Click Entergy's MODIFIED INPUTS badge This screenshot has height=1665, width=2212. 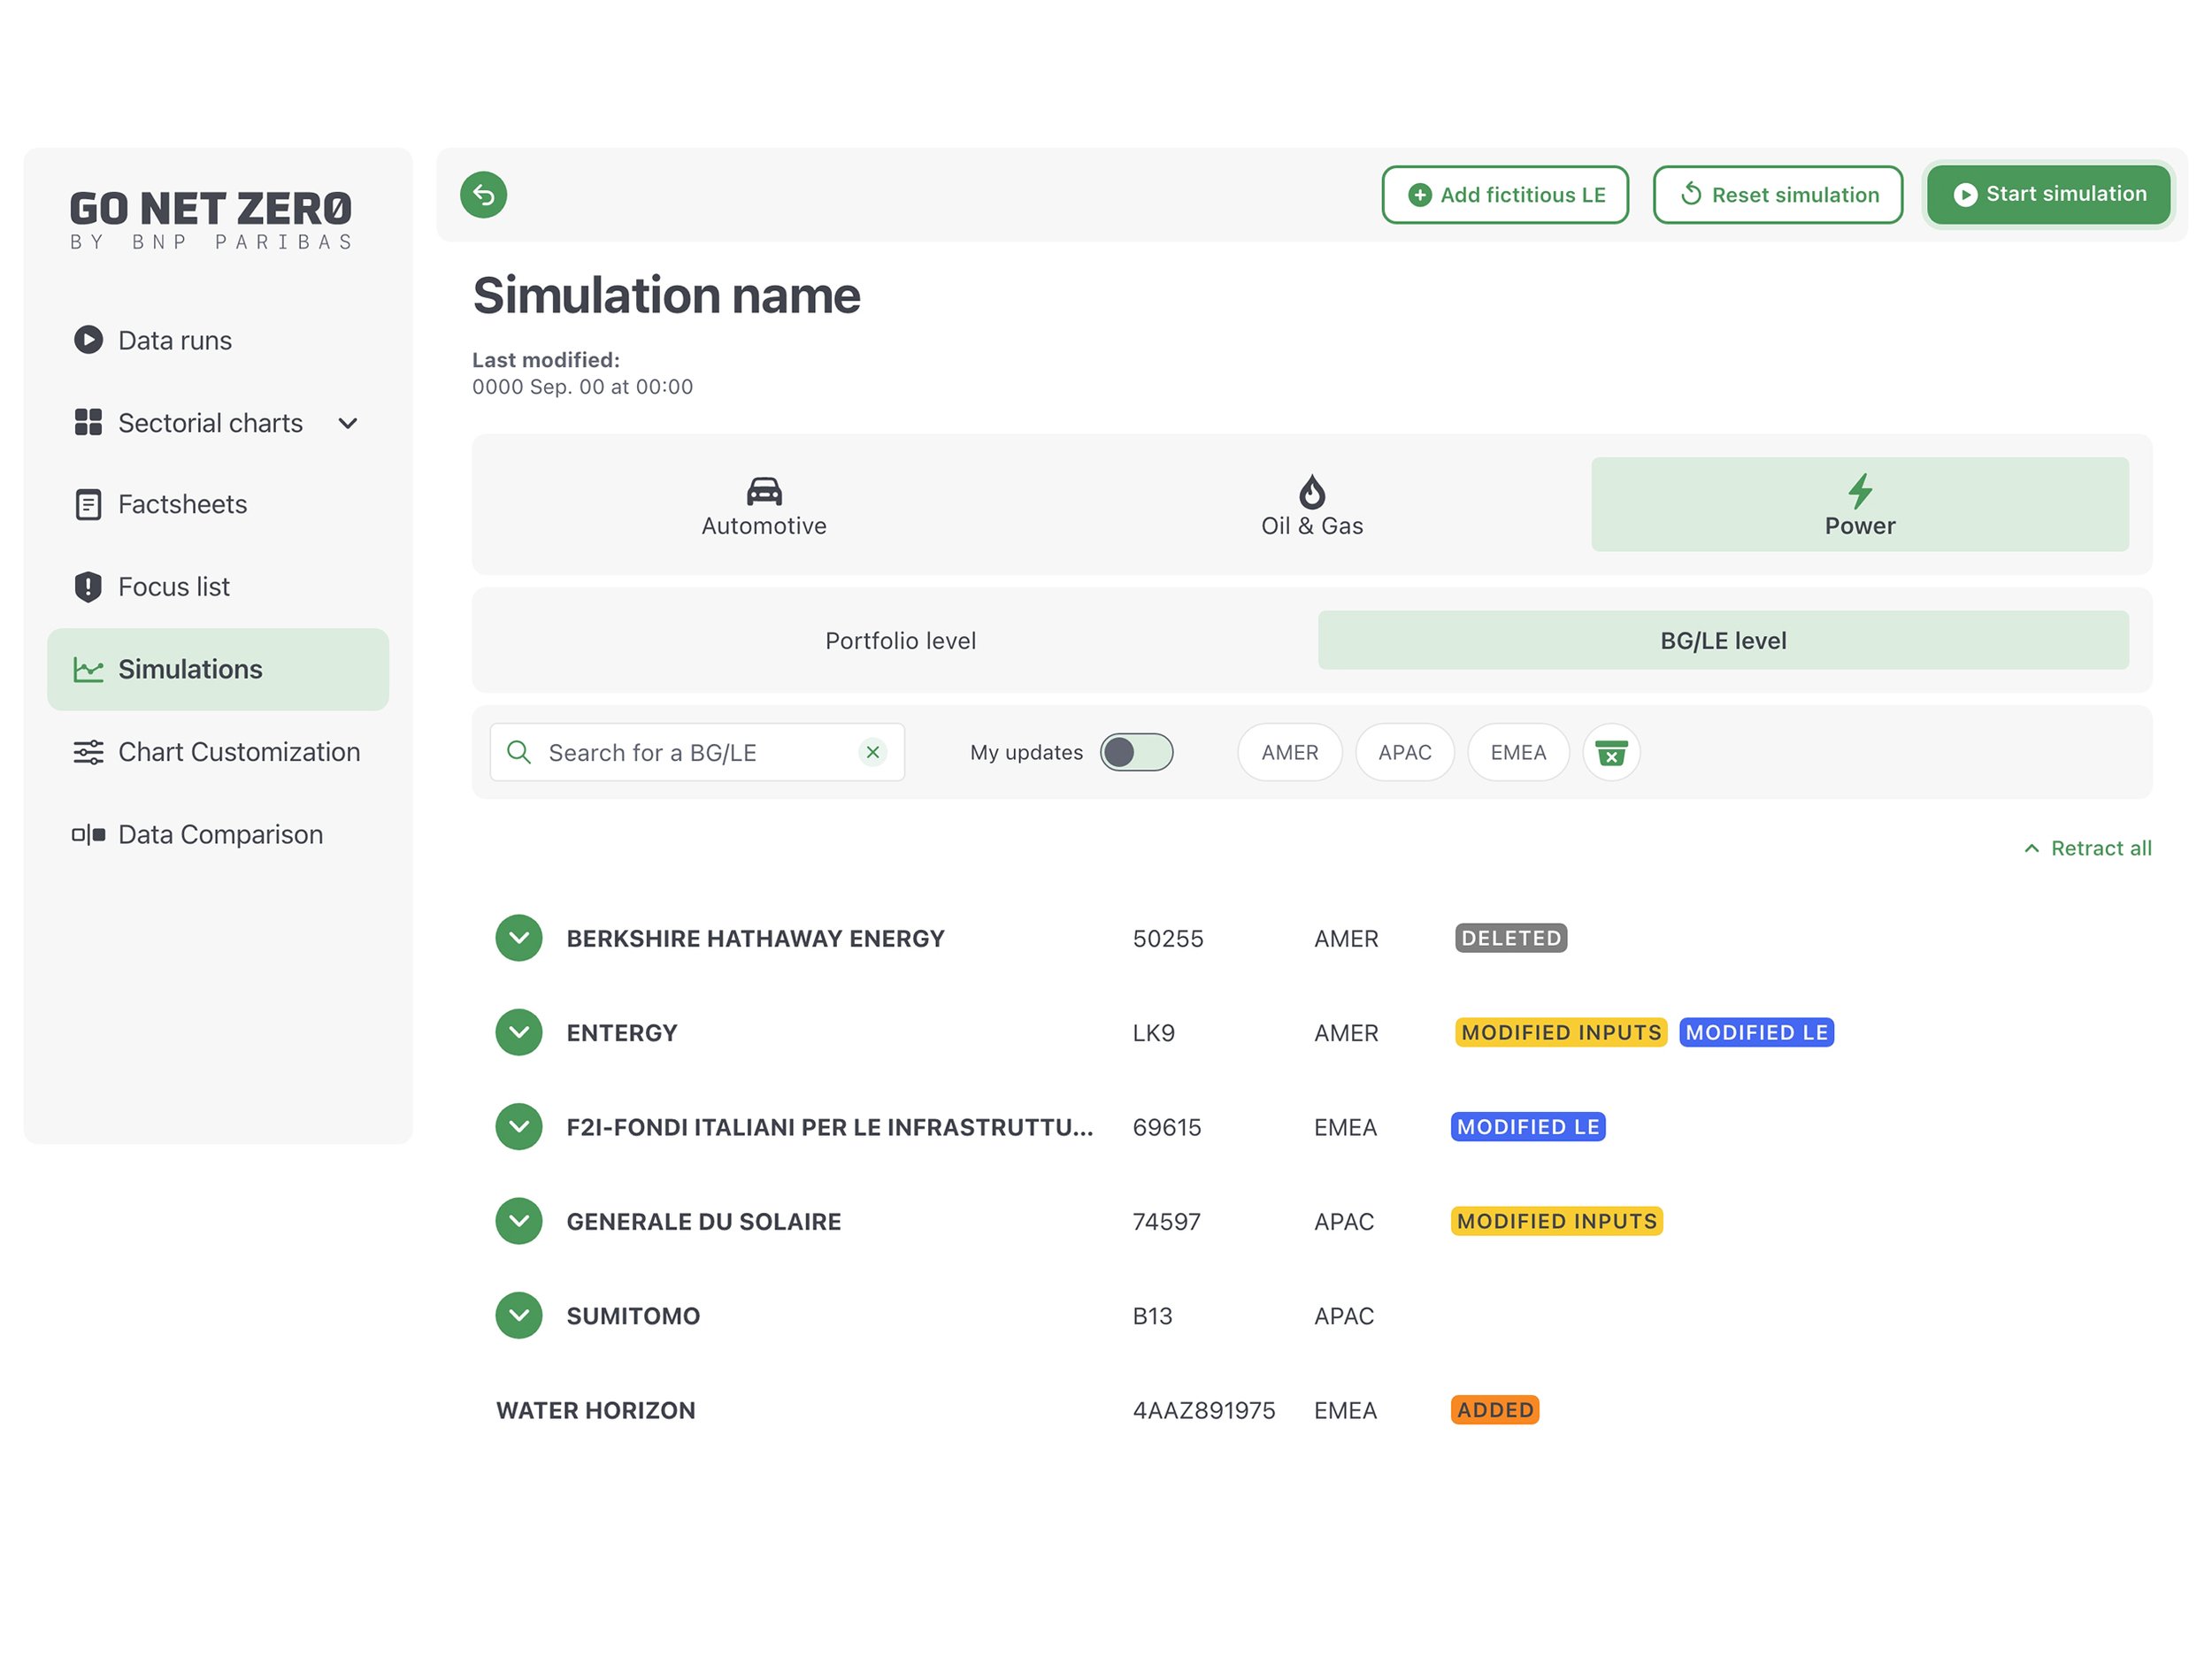(1561, 1032)
